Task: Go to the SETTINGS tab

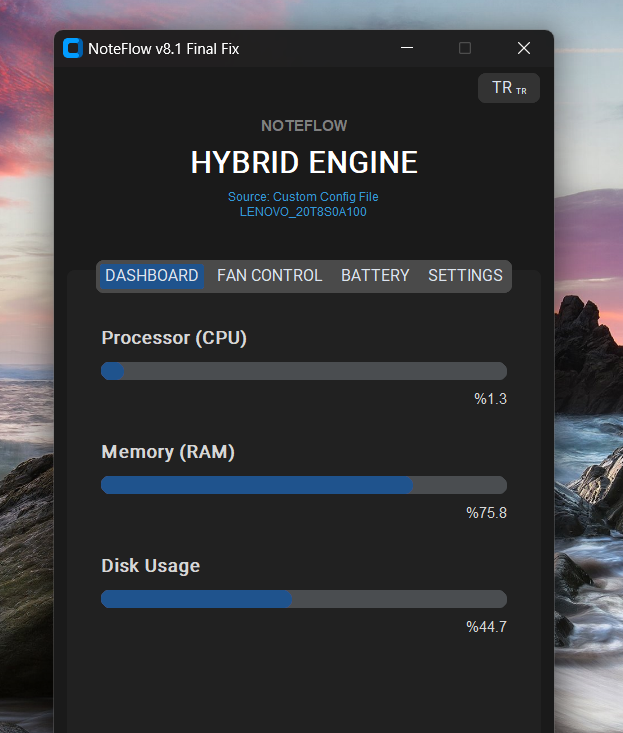Action: coord(465,275)
